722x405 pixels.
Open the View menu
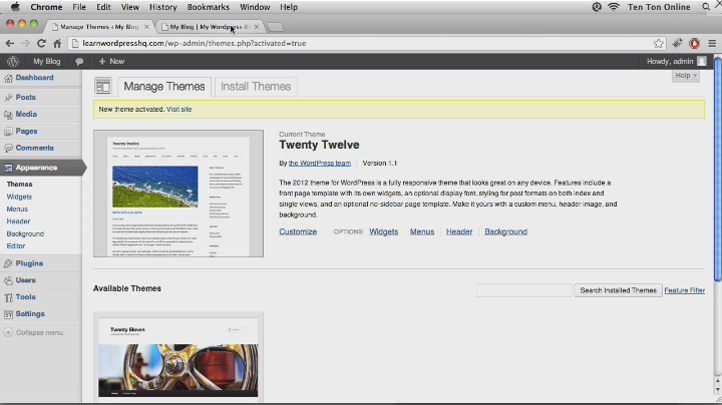point(130,7)
